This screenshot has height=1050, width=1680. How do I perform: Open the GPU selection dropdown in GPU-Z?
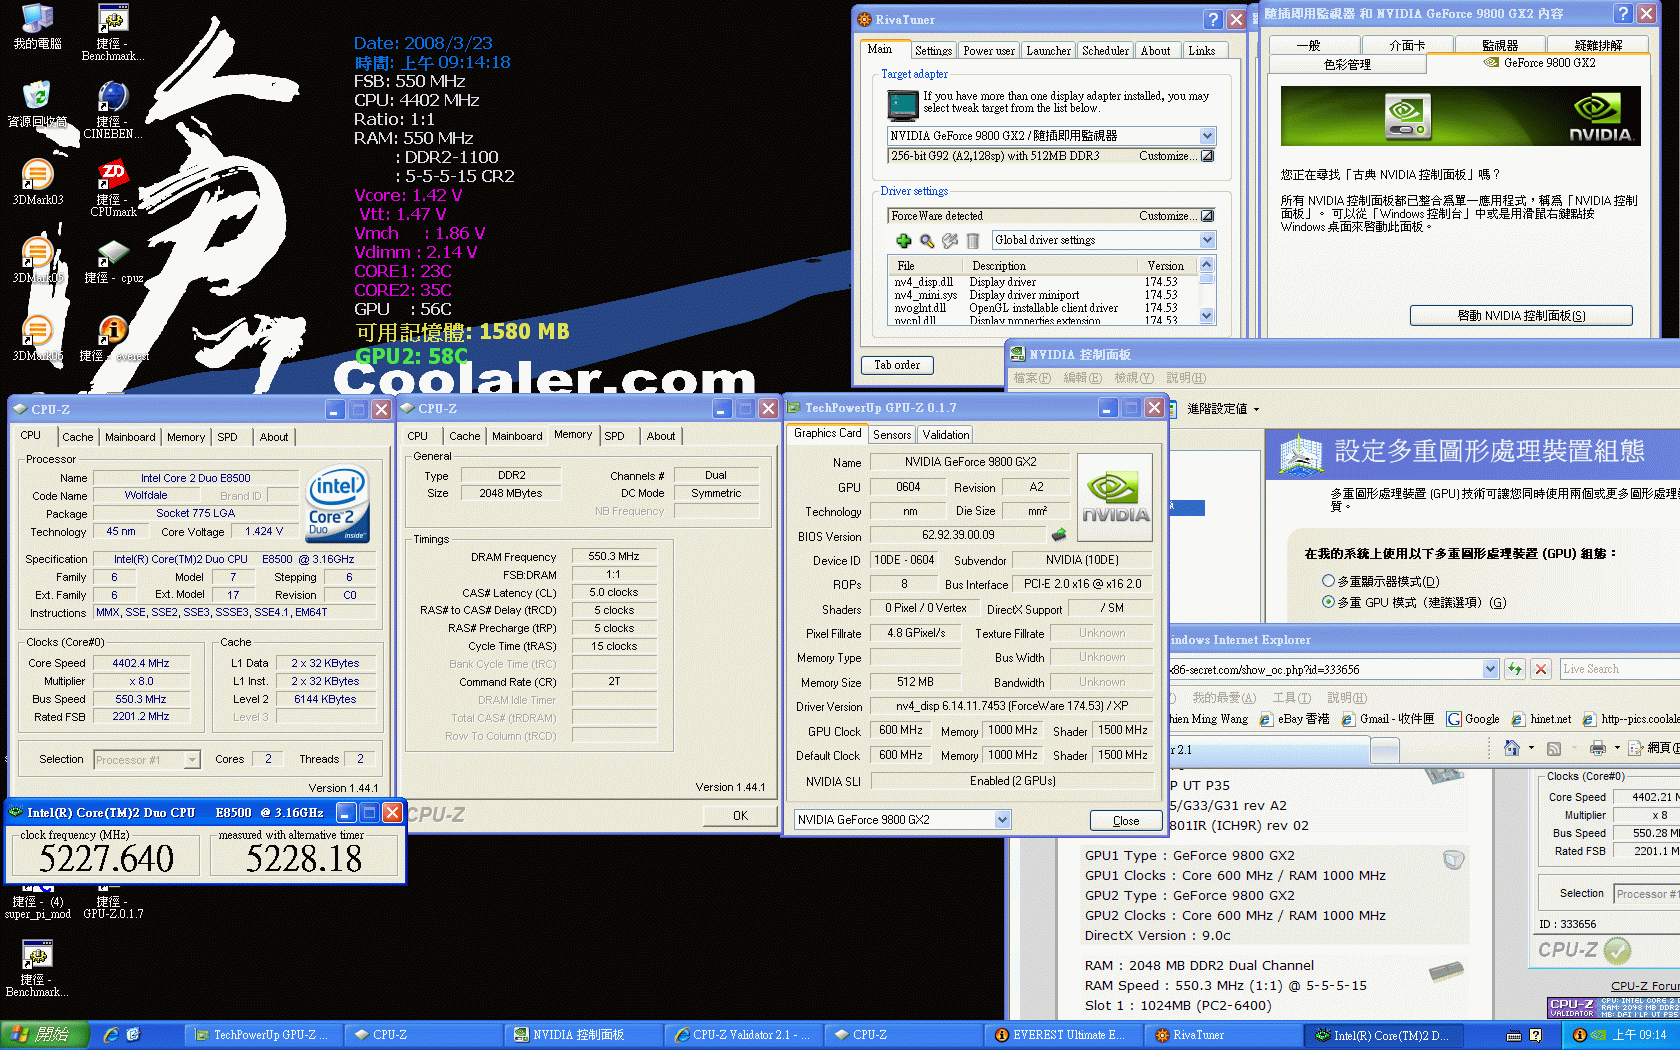tap(1002, 820)
